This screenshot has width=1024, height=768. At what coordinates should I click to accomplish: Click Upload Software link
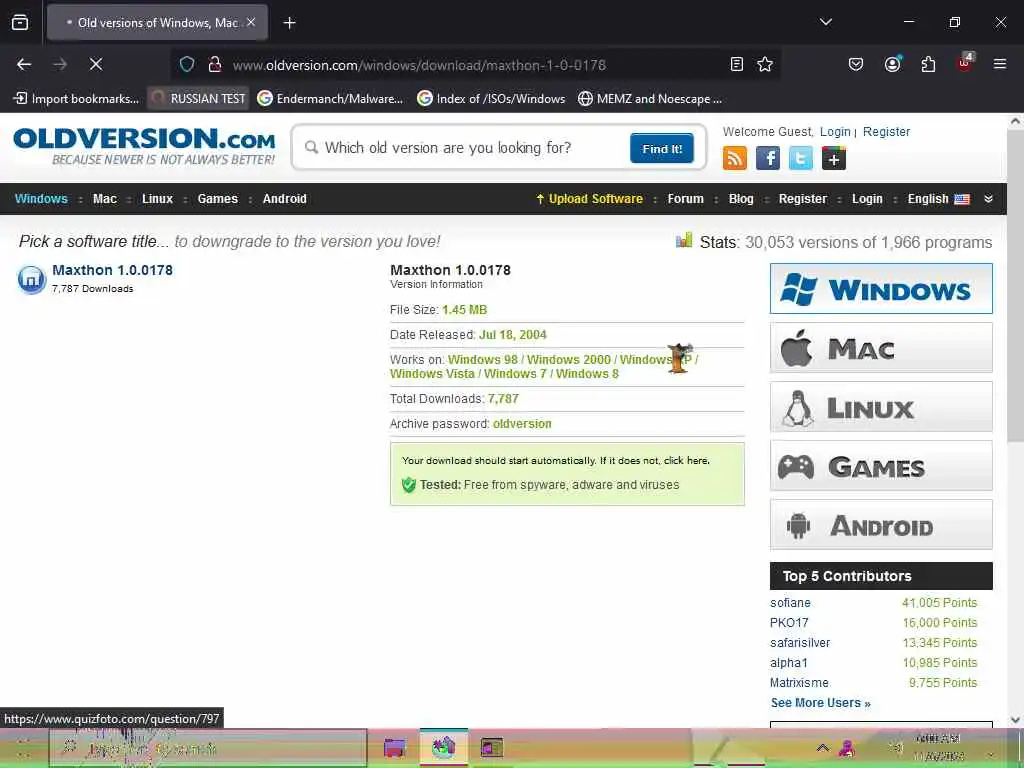click(x=589, y=199)
